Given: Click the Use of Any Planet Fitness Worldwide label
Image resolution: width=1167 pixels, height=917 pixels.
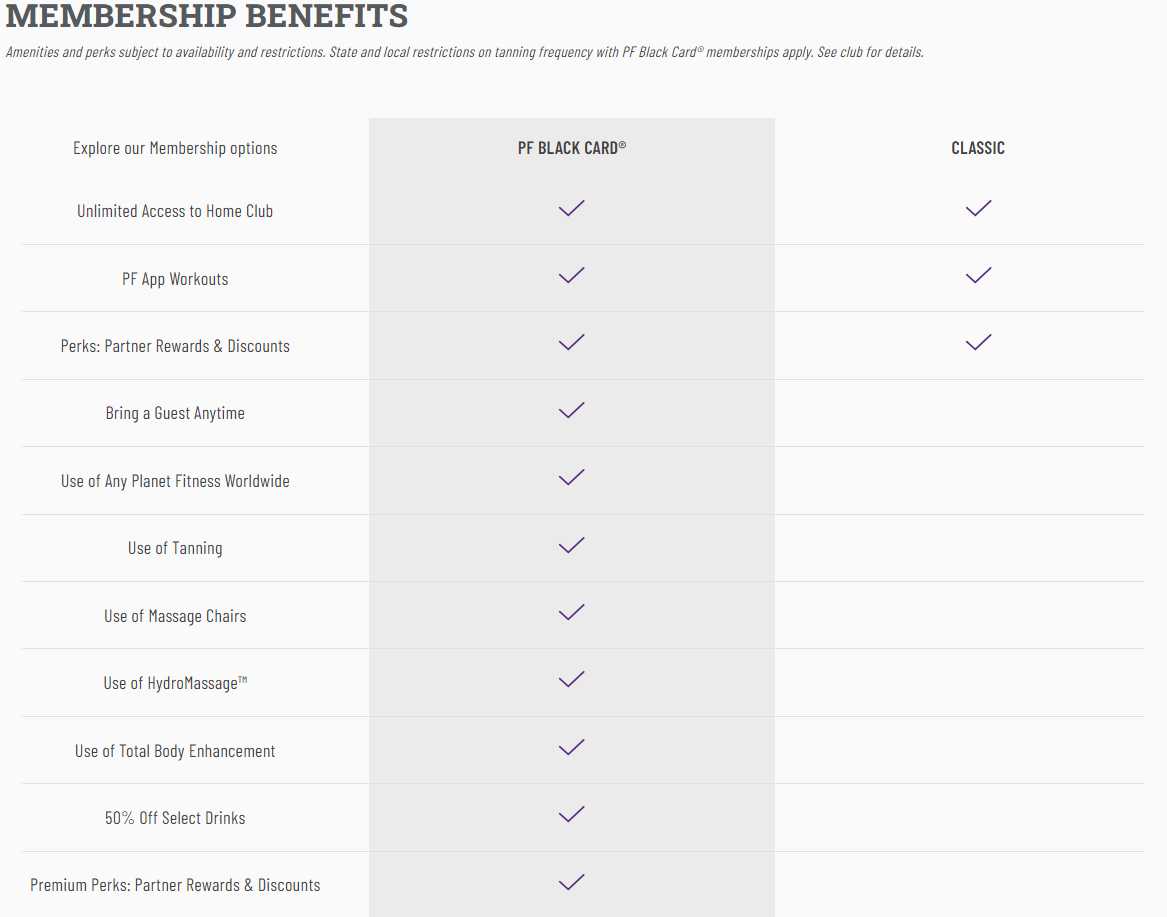Looking at the screenshot, I should click(175, 481).
